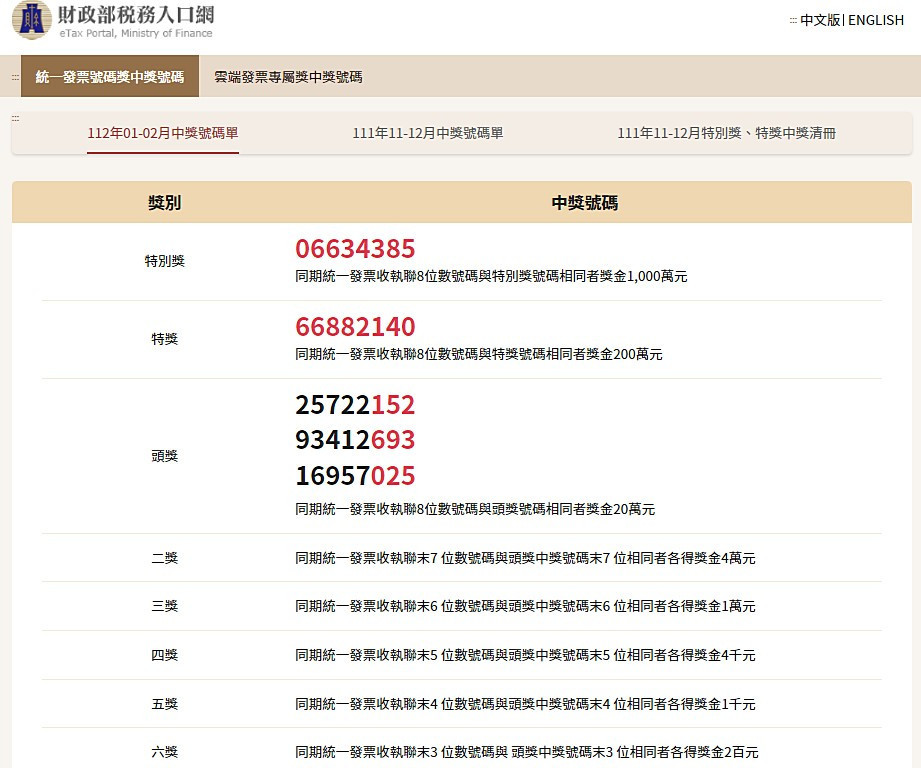Click the 4萬元 second prize description
The width and height of the screenshot is (921, 768).
click(x=525, y=558)
